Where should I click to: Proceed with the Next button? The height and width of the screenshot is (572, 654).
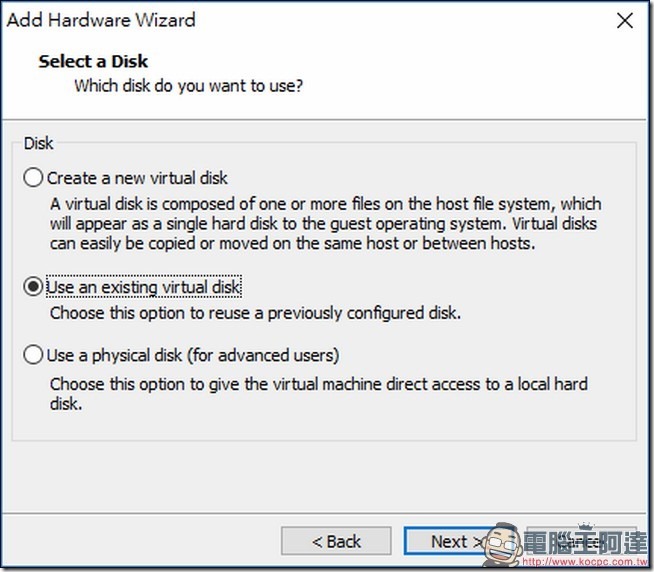point(446,541)
